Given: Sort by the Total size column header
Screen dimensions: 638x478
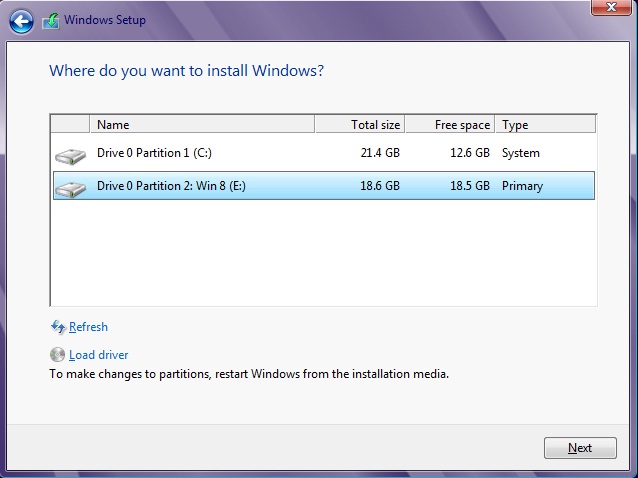Looking at the screenshot, I should click(x=360, y=124).
